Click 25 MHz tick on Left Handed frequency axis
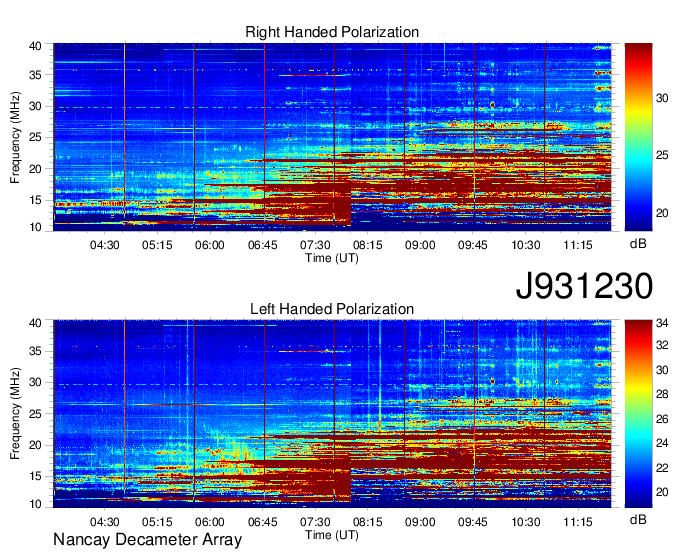 click(35, 414)
